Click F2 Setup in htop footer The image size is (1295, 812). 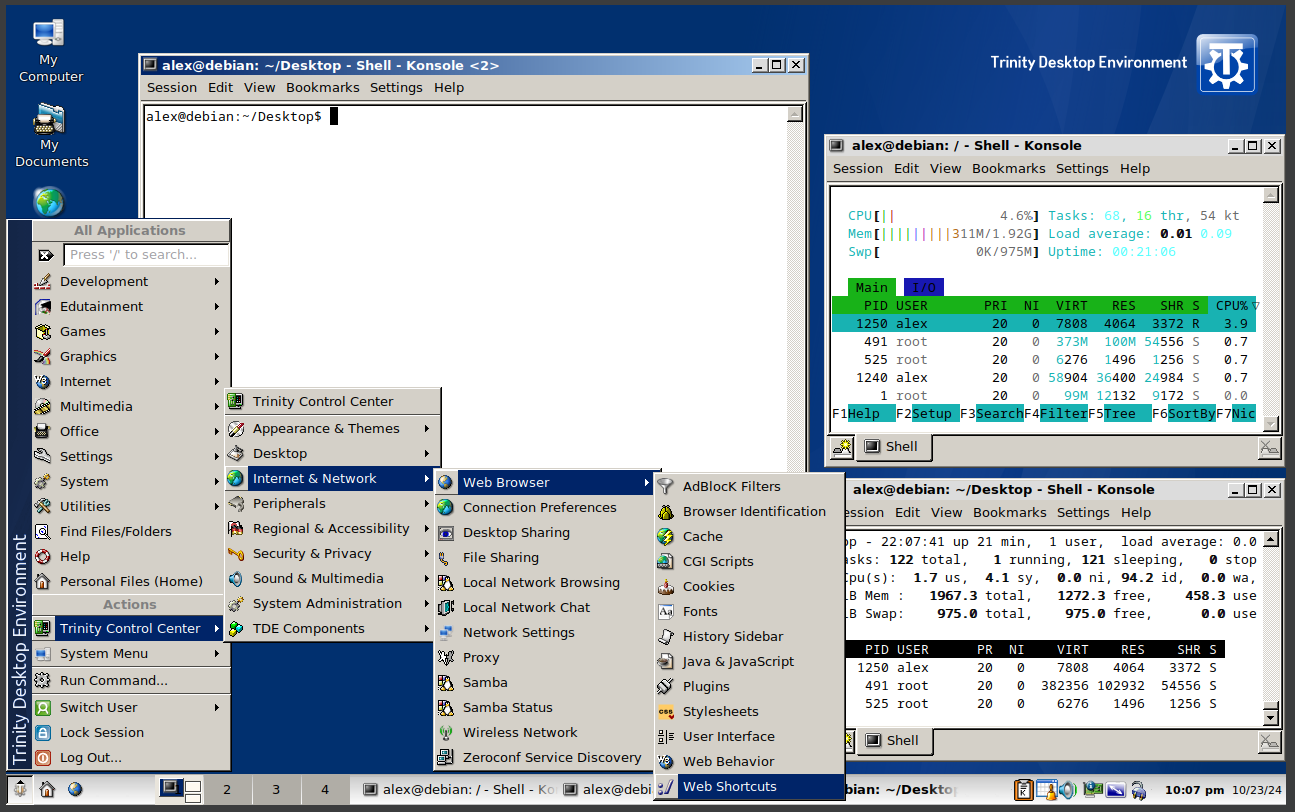tap(926, 414)
